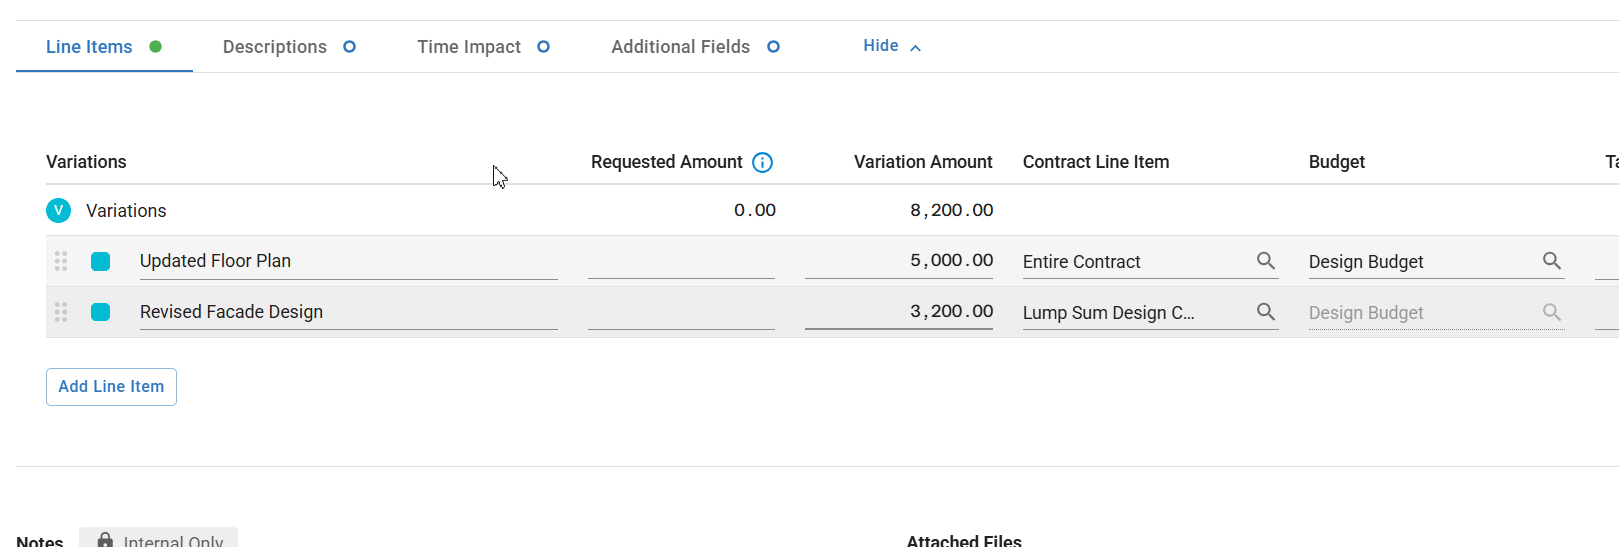The width and height of the screenshot is (1619, 547).
Task: Open budget search for Updated Floor Plan row
Action: coord(1551,261)
